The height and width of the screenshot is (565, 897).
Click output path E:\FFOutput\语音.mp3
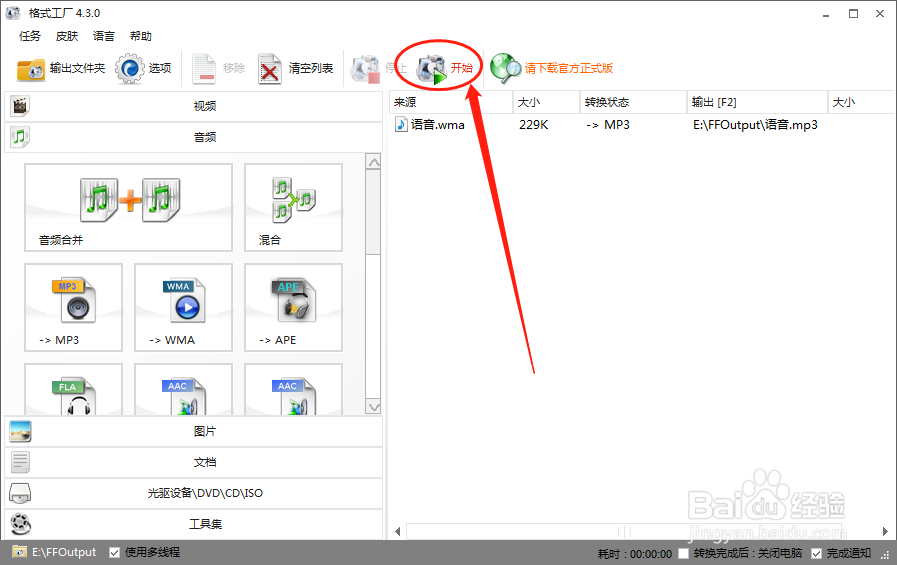pos(755,125)
